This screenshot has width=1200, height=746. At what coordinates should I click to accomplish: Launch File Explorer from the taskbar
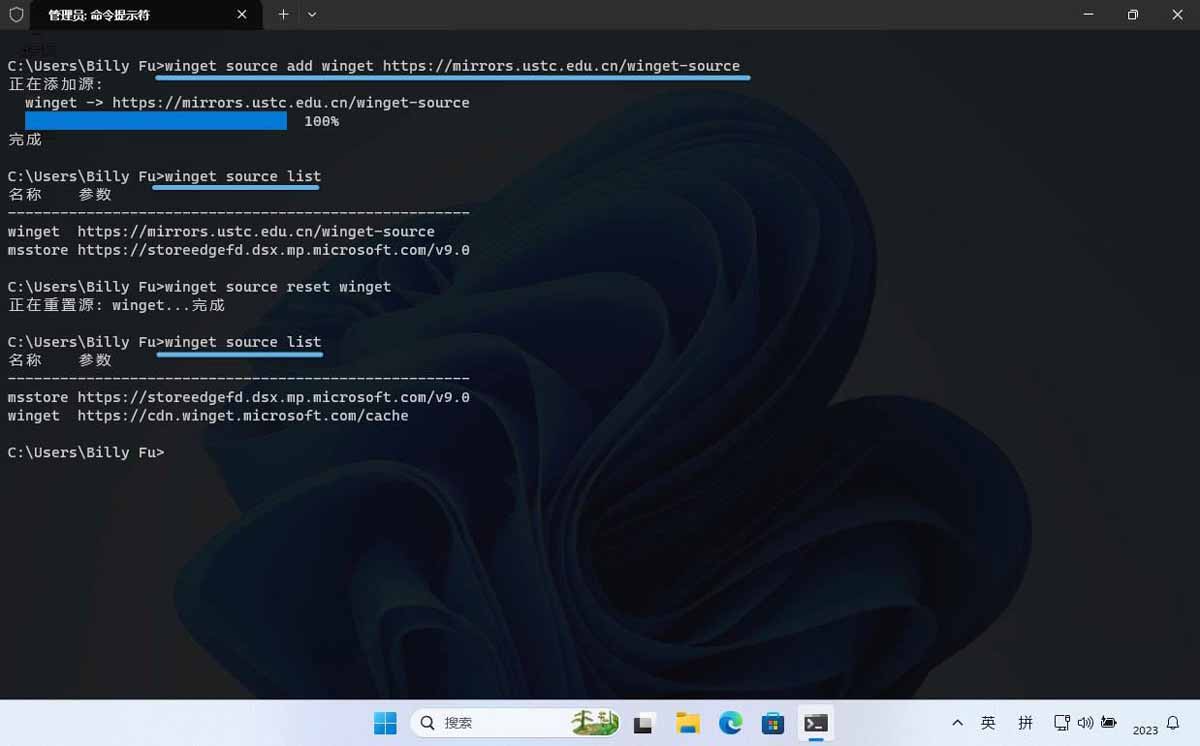(x=687, y=723)
